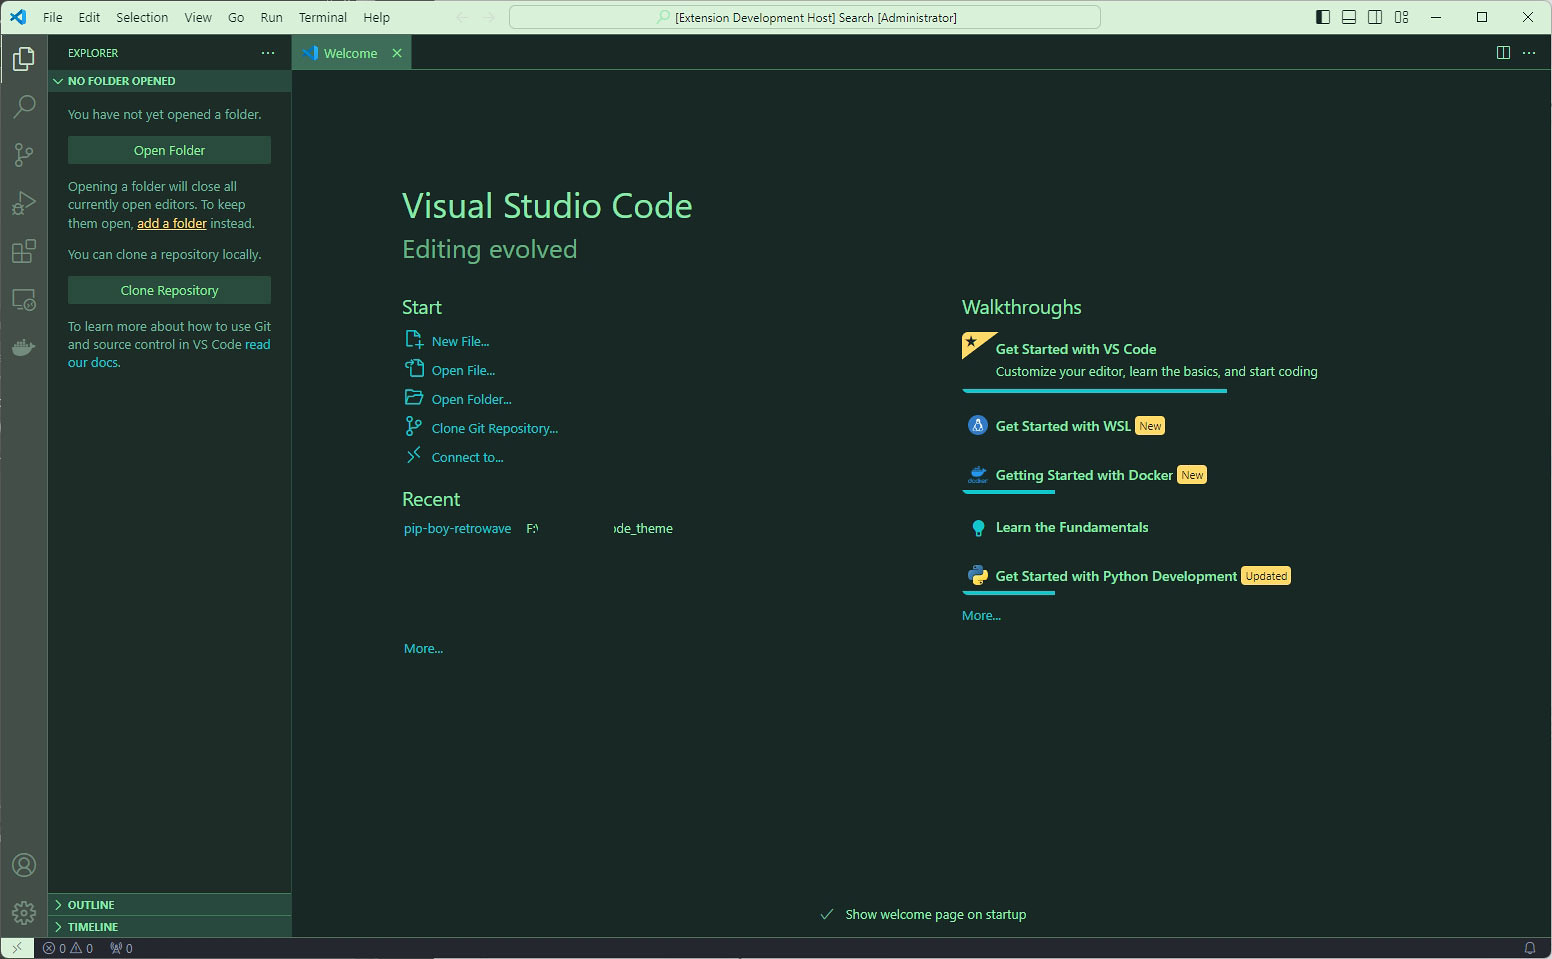This screenshot has width=1552, height=959.
Task: Toggle the panel layout icon
Action: 1349,17
